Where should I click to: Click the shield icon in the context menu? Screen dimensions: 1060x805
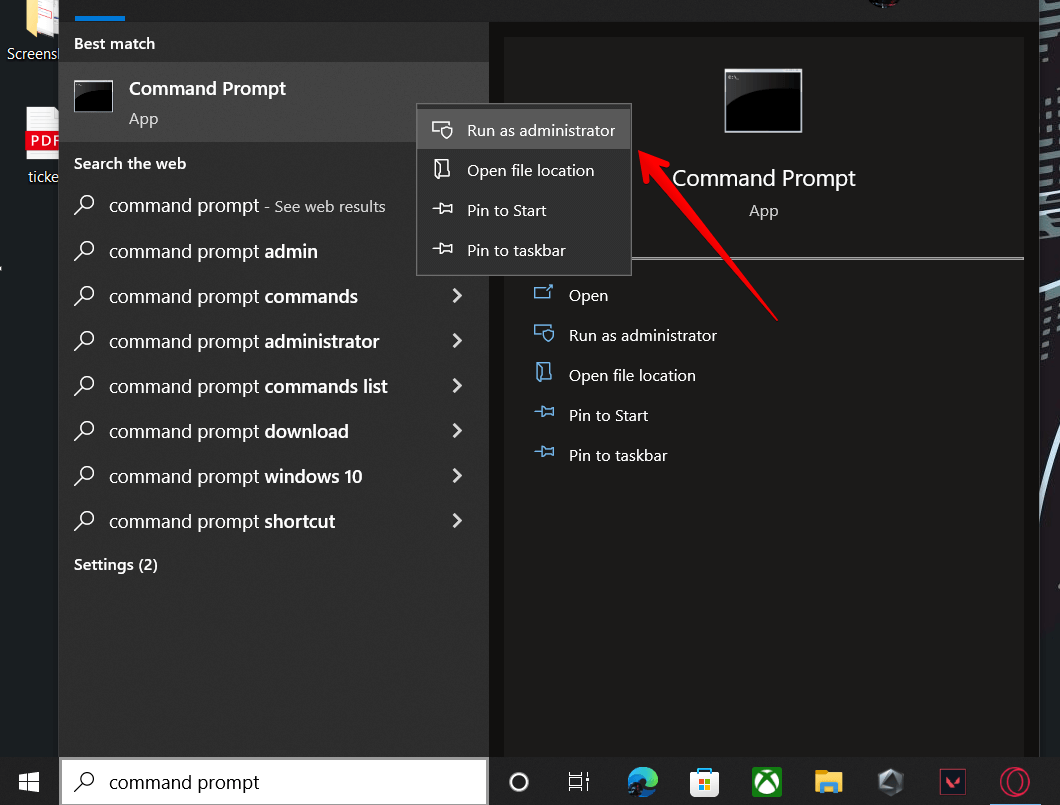(x=442, y=130)
